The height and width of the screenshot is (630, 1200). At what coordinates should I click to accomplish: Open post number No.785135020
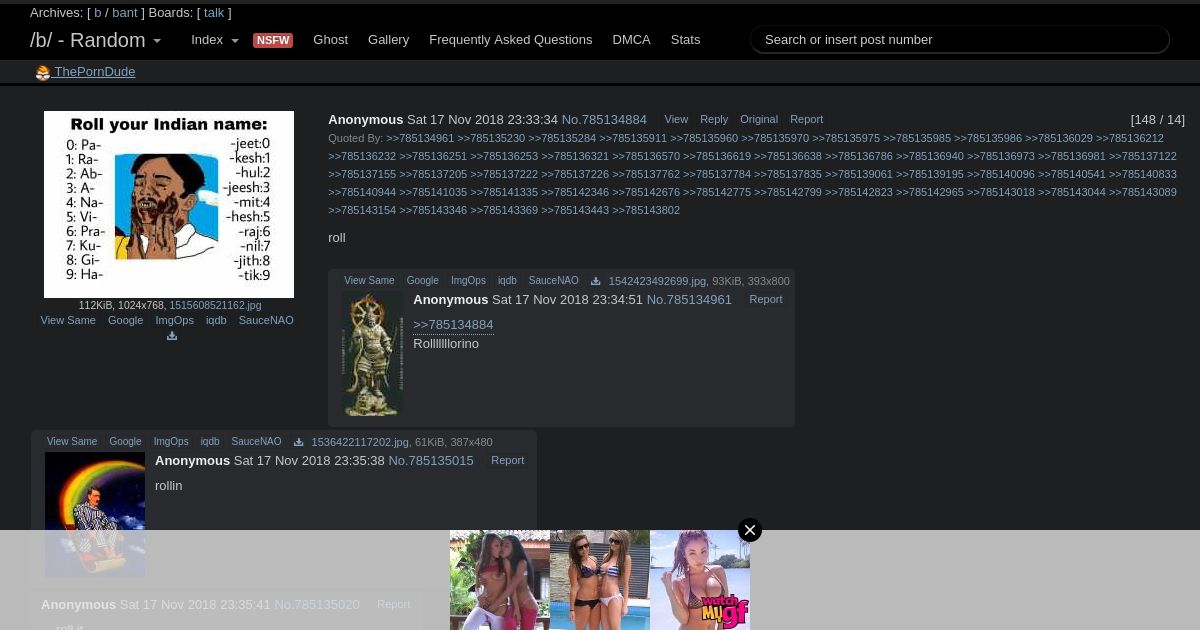tap(317, 605)
